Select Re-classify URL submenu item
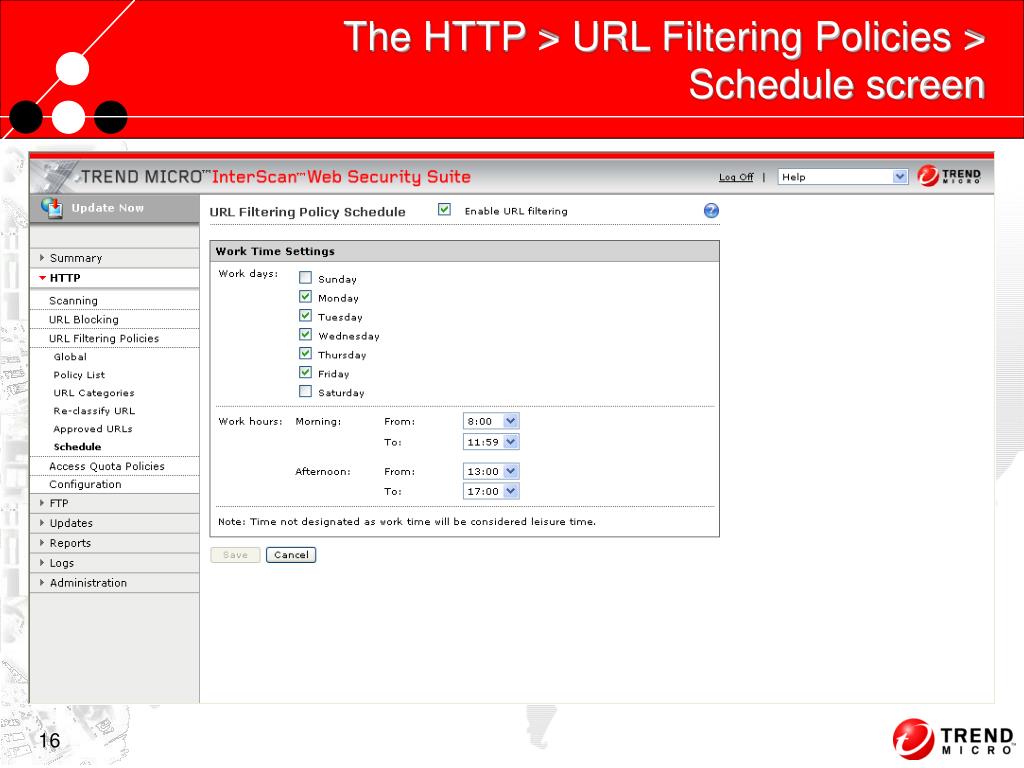The image size is (1024, 768). point(94,411)
